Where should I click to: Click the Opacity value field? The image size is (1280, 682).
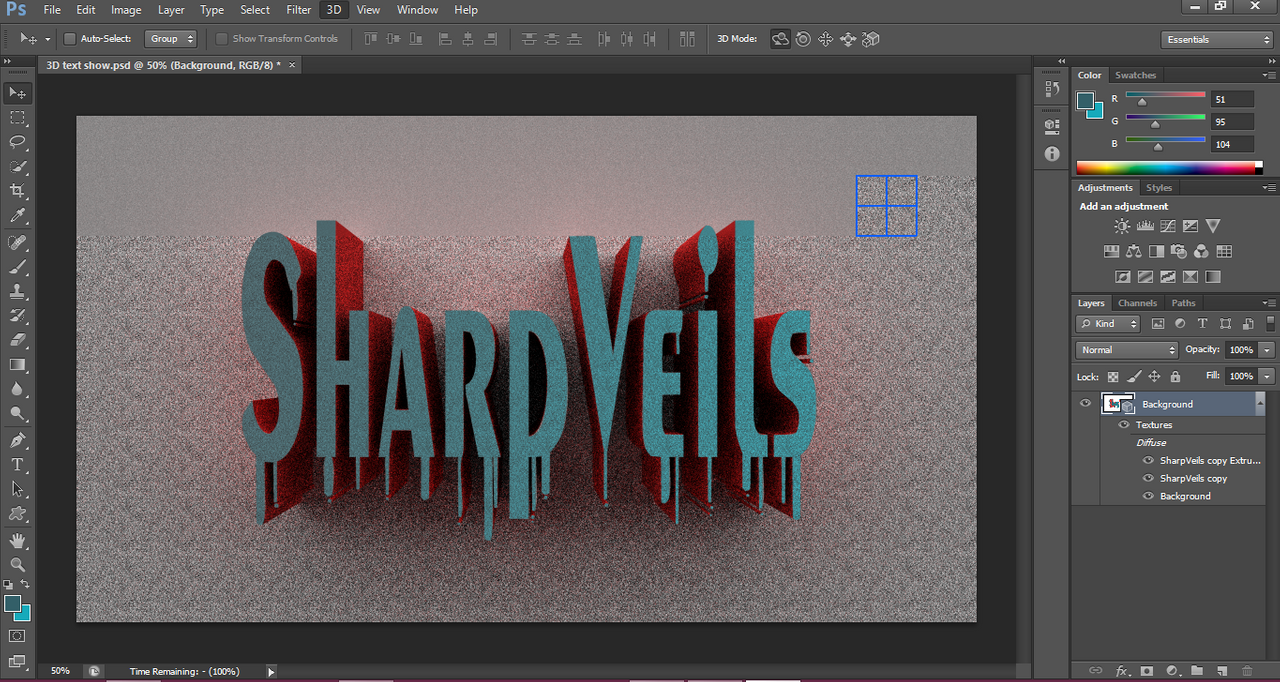click(1241, 350)
